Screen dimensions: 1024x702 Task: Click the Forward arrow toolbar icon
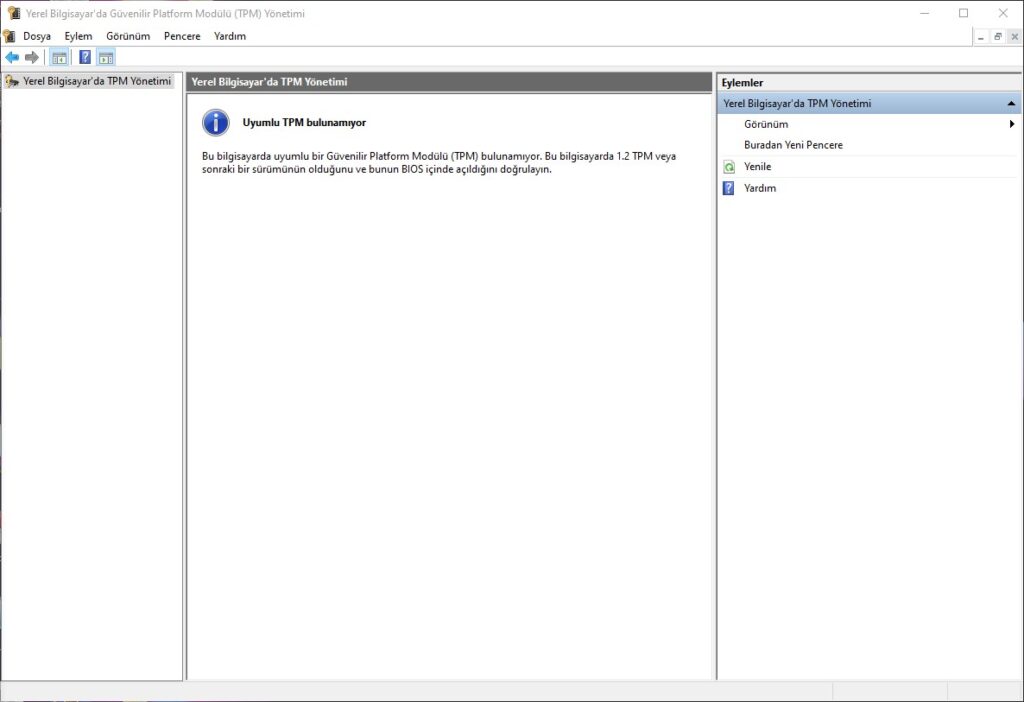[x=32, y=57]
